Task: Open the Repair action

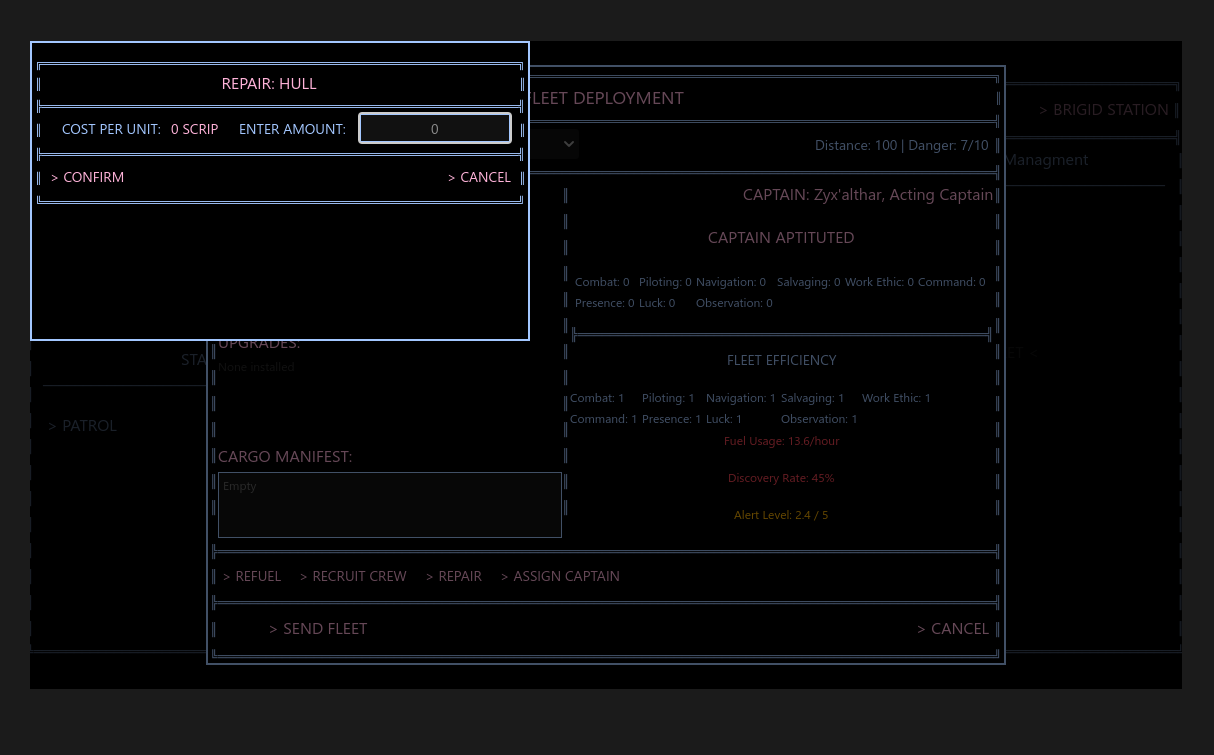Action: (454, 576)
